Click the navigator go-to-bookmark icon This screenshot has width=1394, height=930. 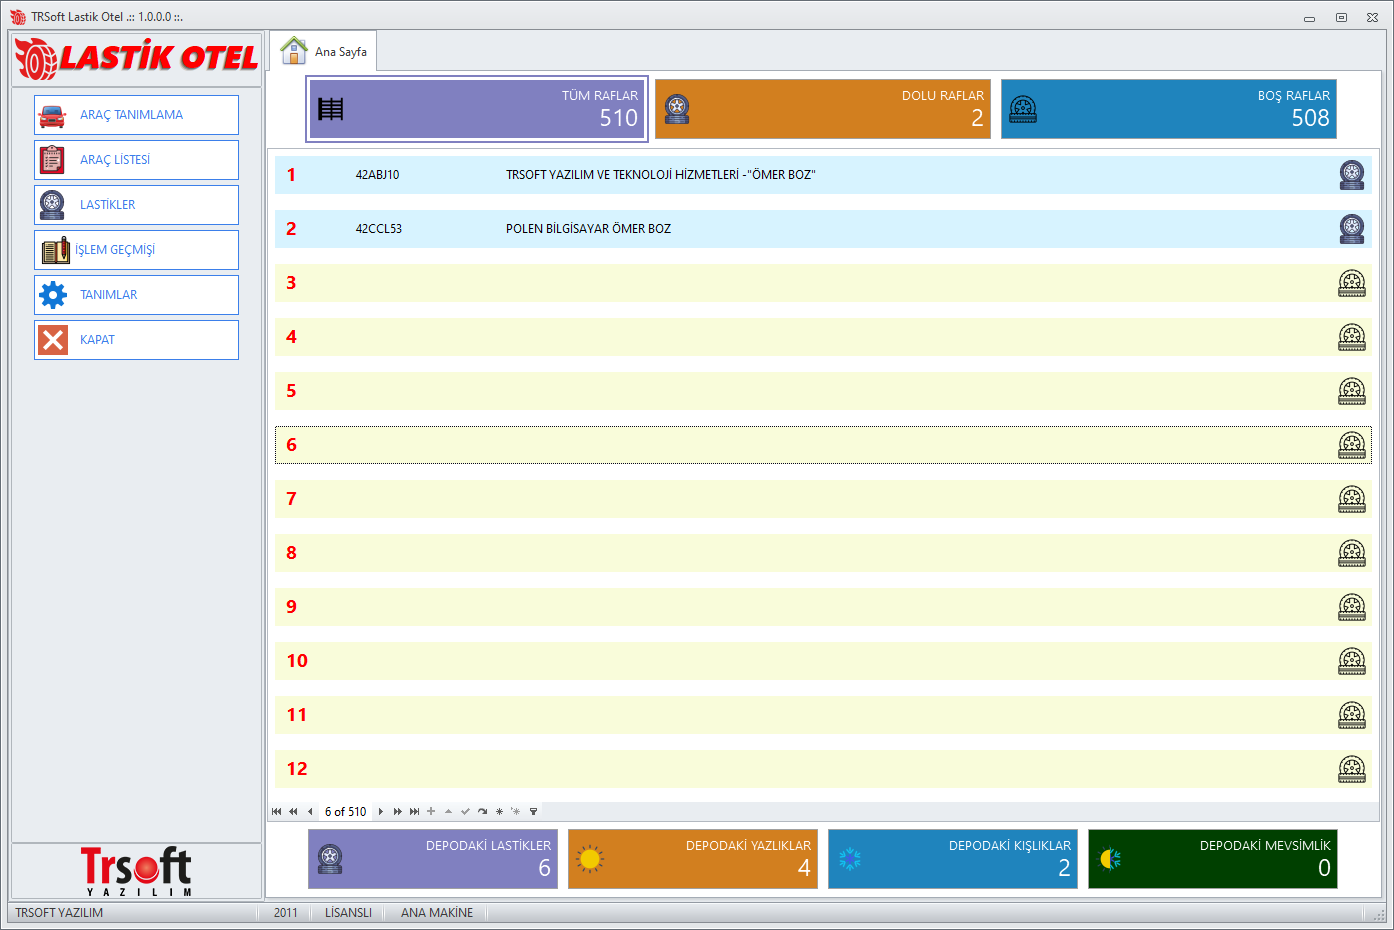point(516,811)
